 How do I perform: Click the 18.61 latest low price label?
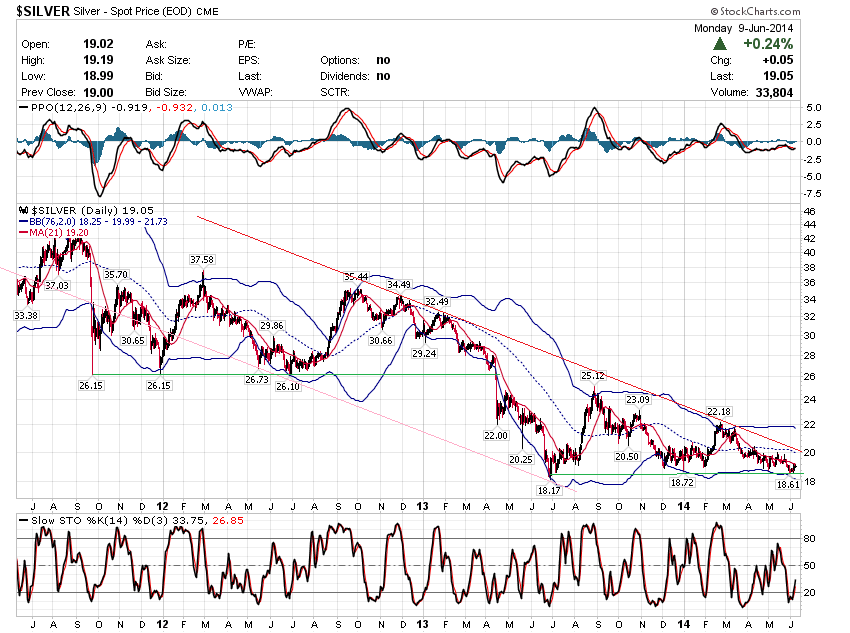788,484
